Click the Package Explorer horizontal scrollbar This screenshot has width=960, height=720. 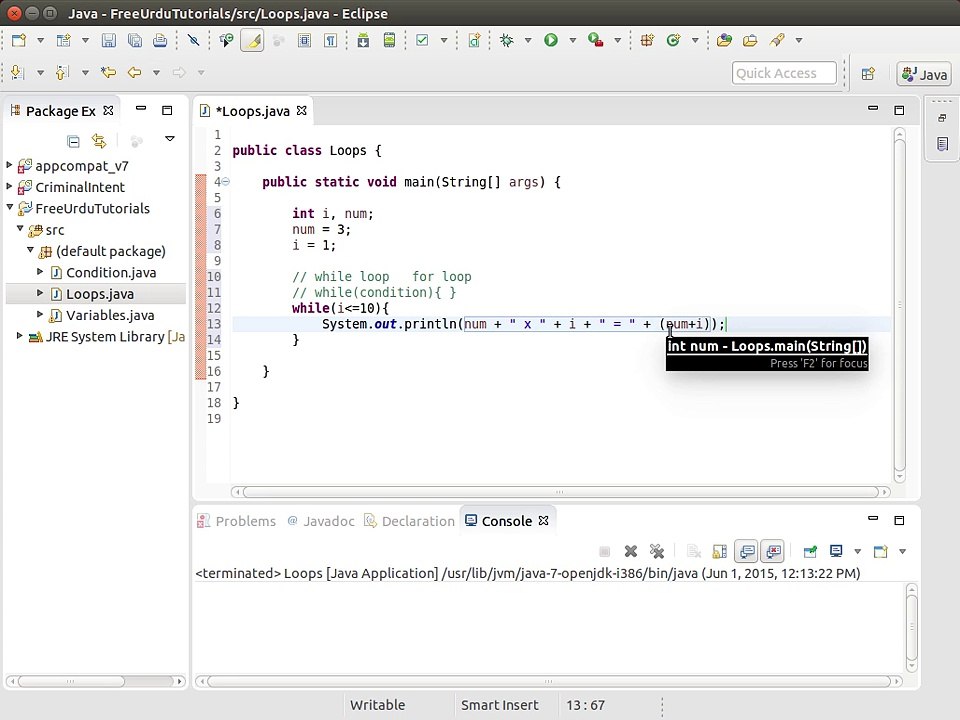pos(96,681)
